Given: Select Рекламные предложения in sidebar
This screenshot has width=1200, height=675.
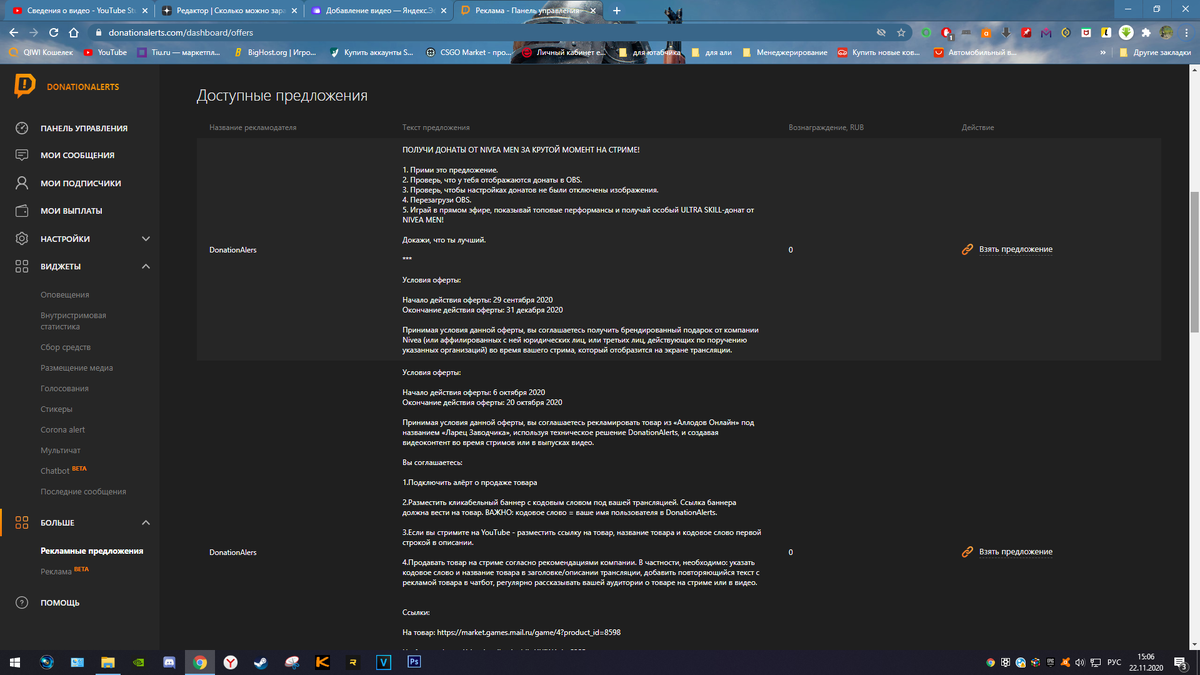Looking at the screenshot, I should [92, 551].
